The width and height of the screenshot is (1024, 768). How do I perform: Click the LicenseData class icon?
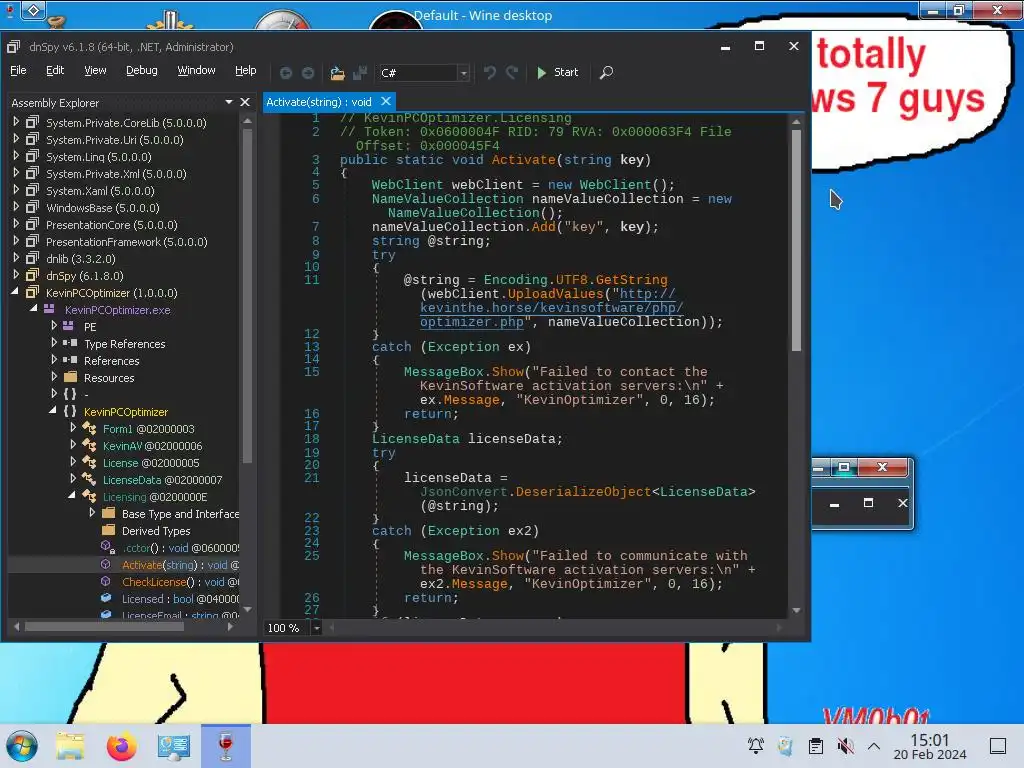[89, 479]
